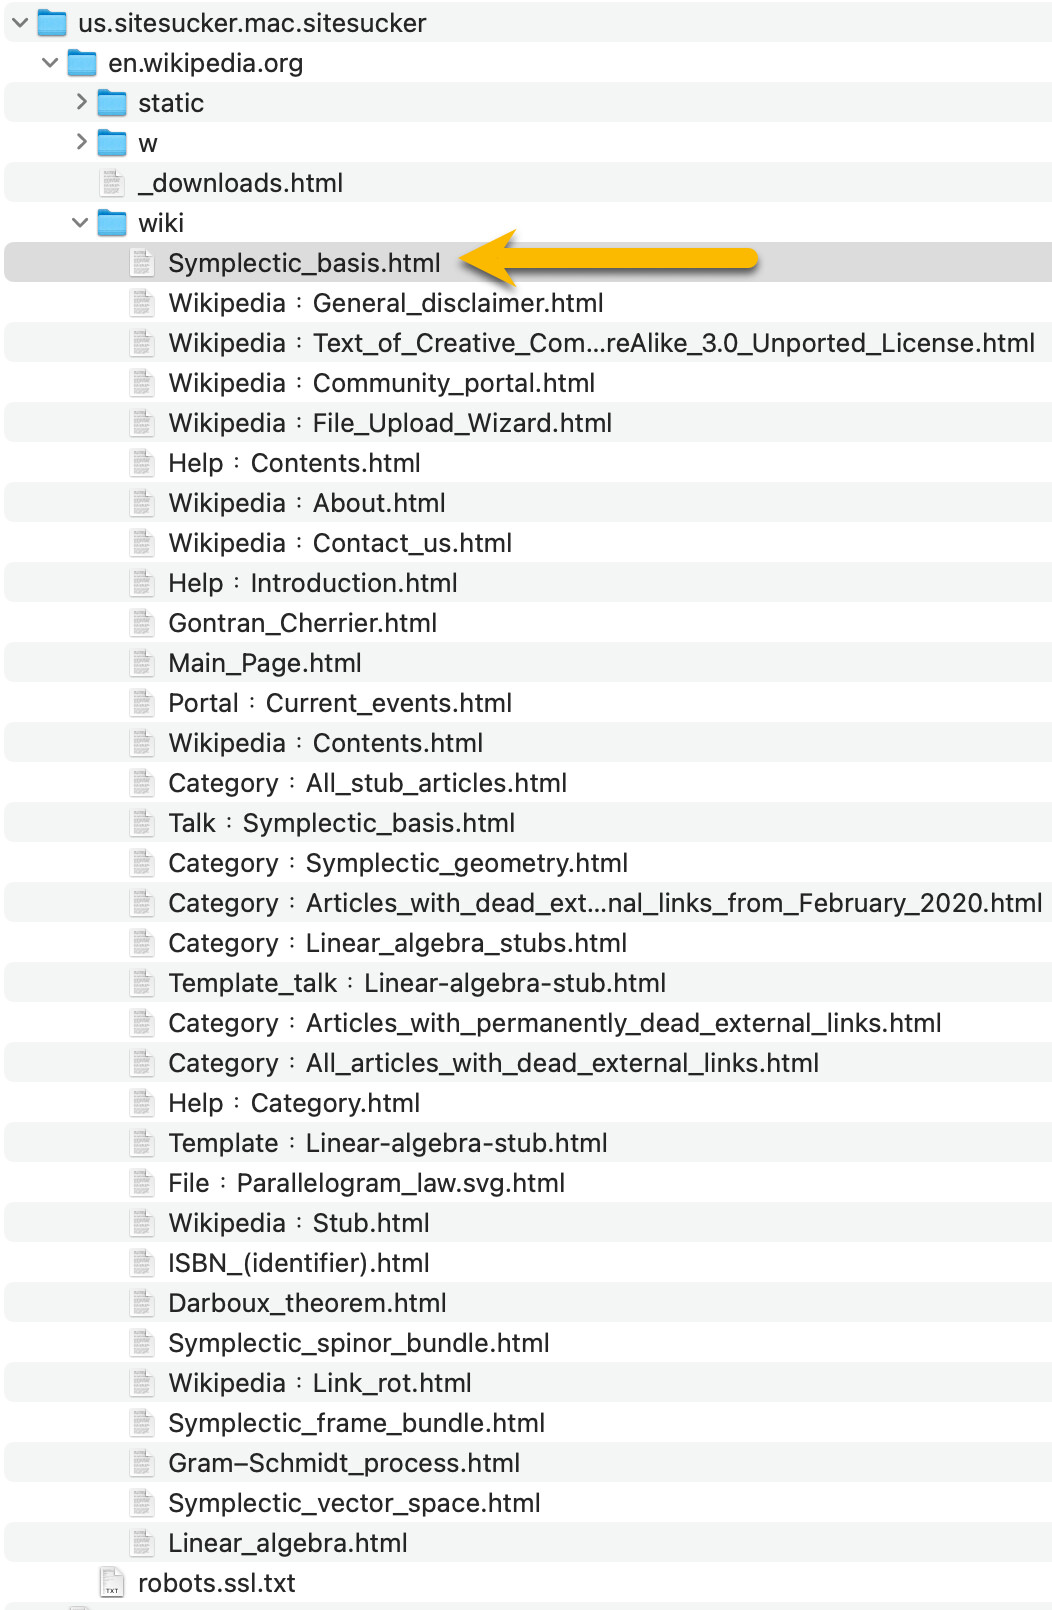
Task: Click the static folder icon
Action: point(112,102)
